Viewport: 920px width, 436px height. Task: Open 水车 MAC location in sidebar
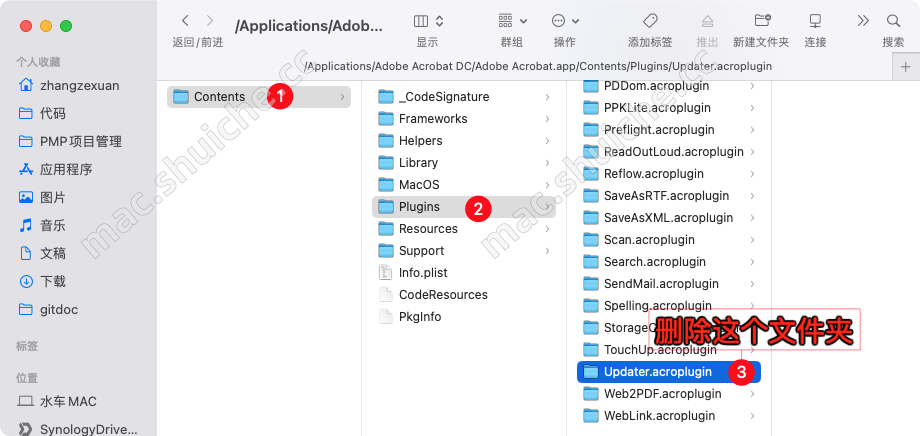68,401
